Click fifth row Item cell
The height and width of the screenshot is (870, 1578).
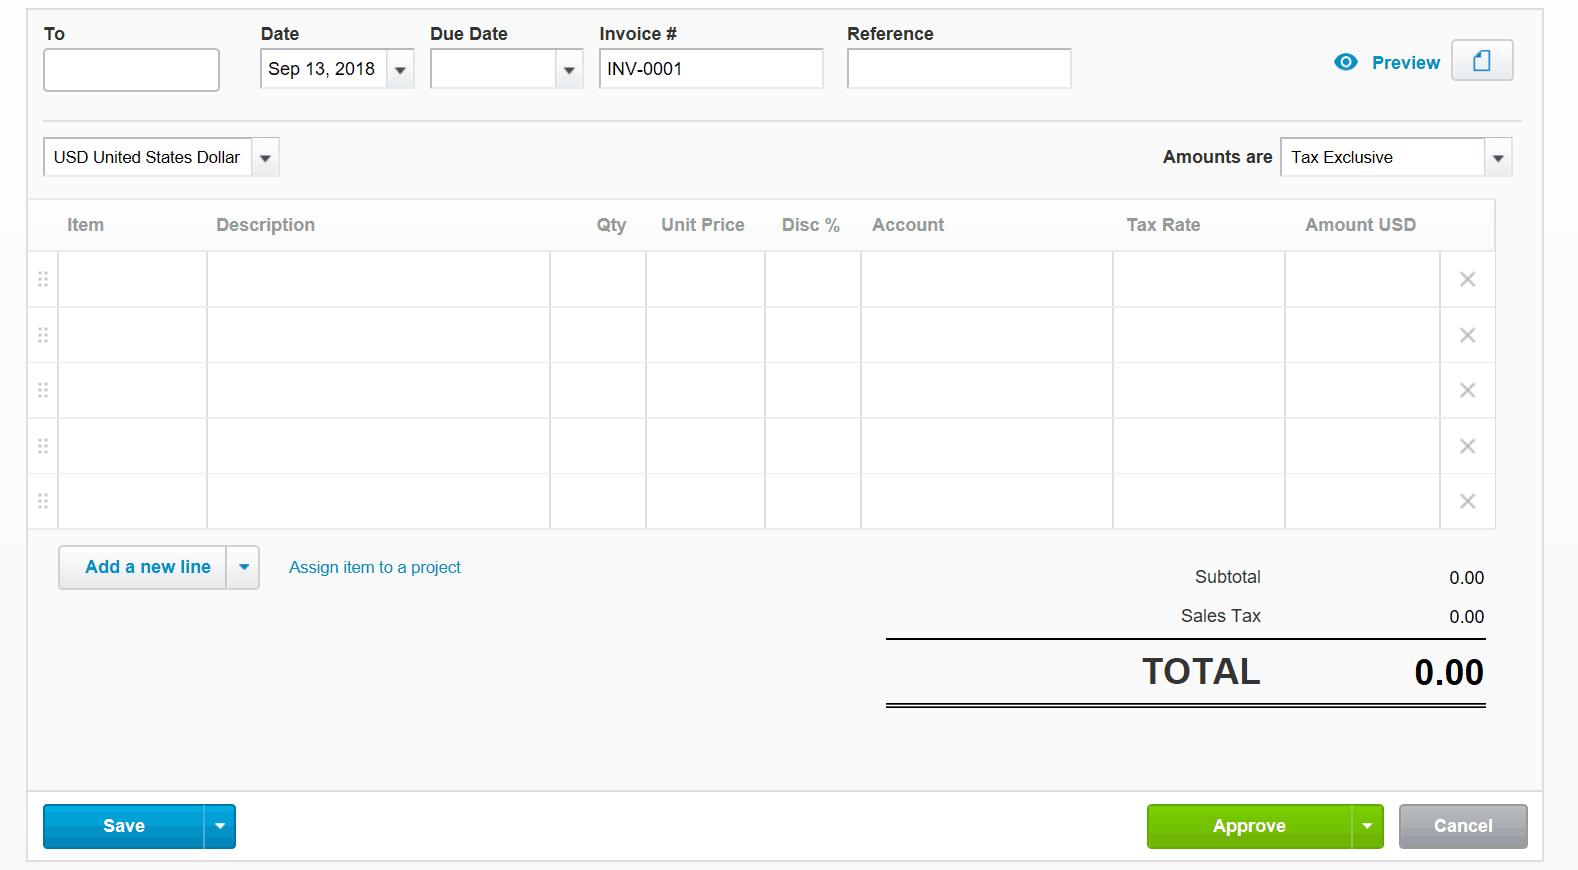tap(133, 501)
